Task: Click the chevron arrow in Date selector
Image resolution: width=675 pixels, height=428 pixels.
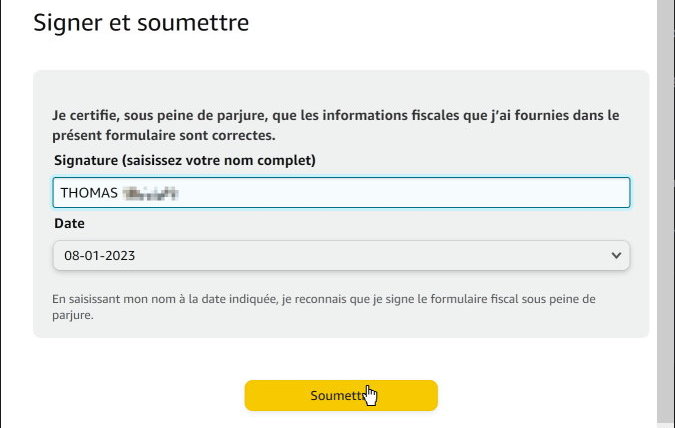Action: (615, 255)
